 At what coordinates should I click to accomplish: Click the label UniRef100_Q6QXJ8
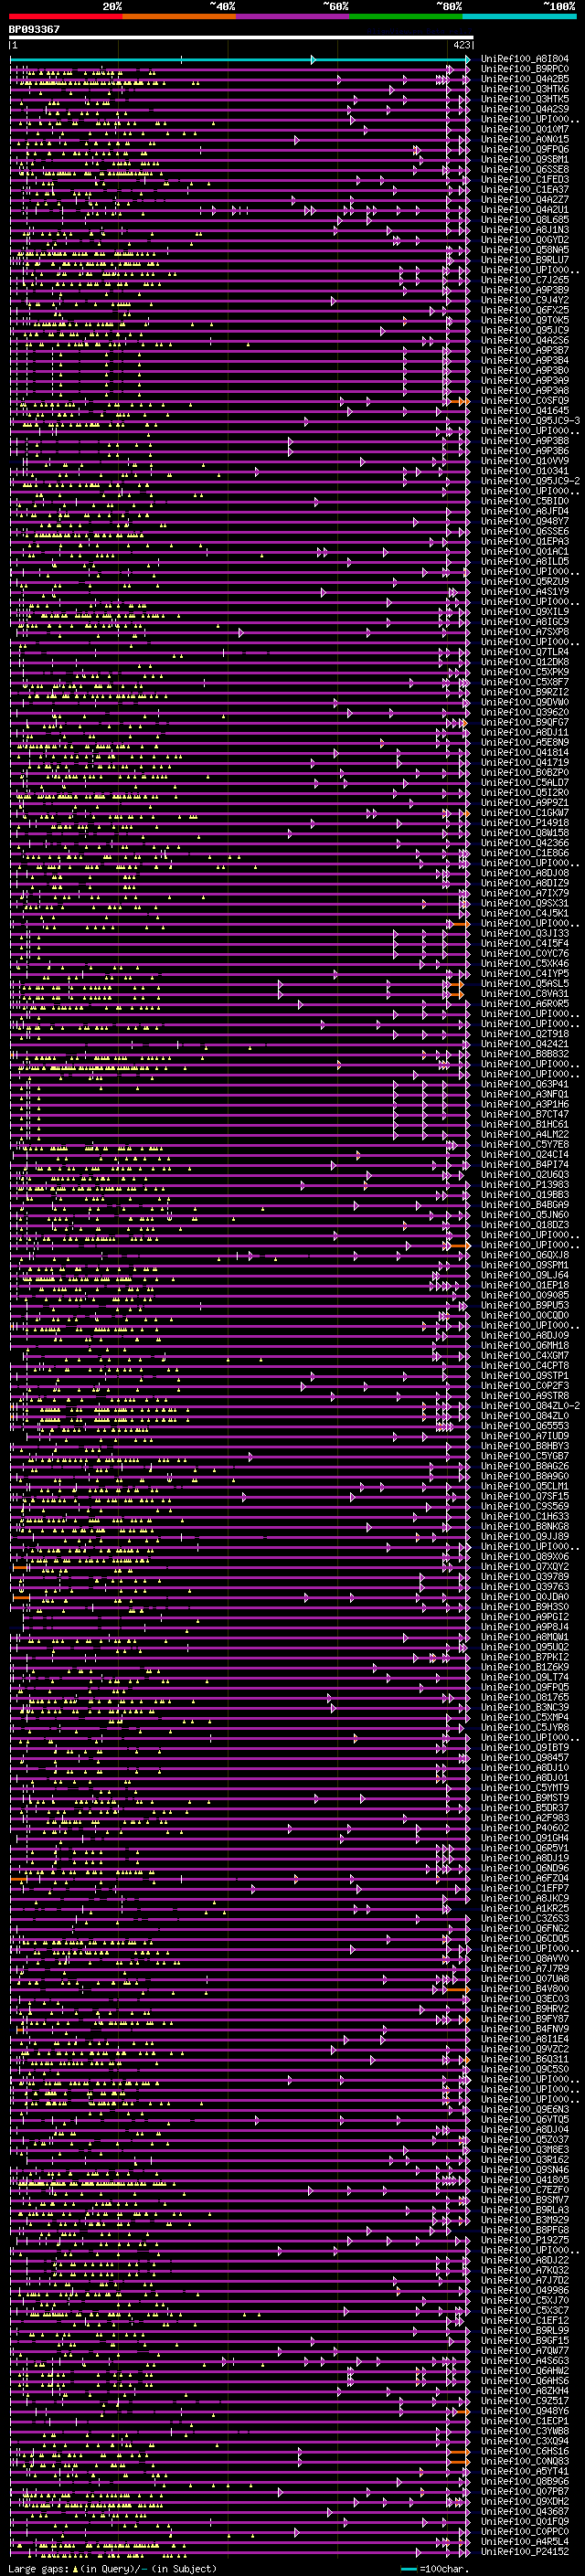coord(524,1255)
